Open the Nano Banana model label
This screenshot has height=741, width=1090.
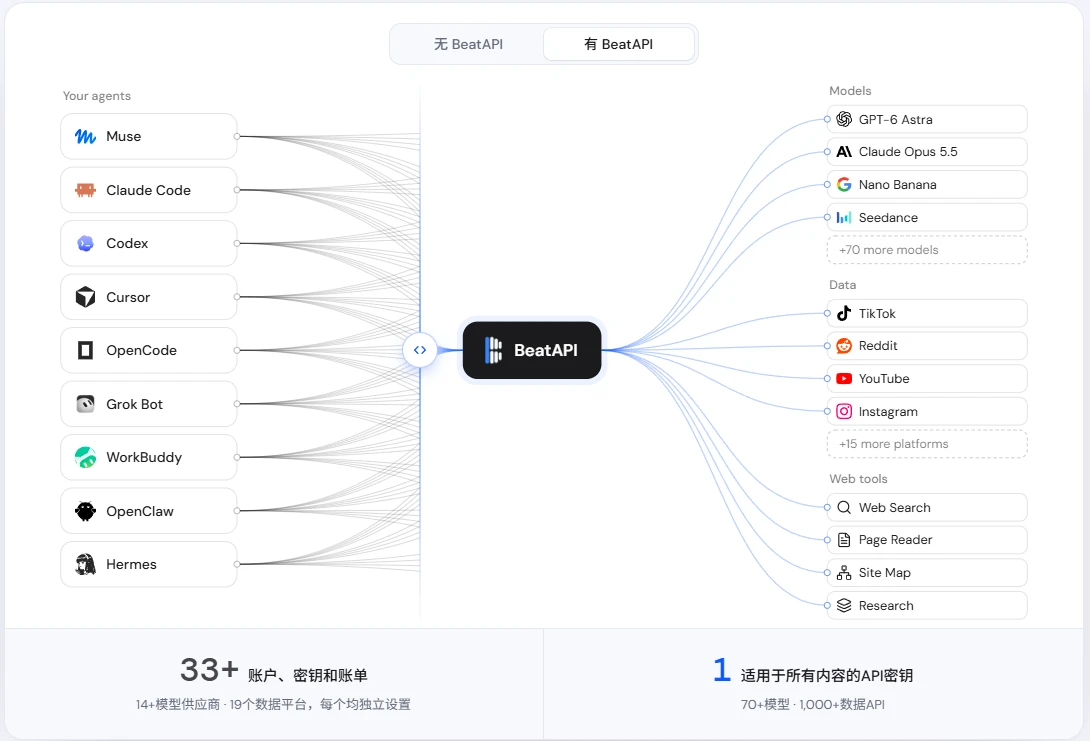897,184
